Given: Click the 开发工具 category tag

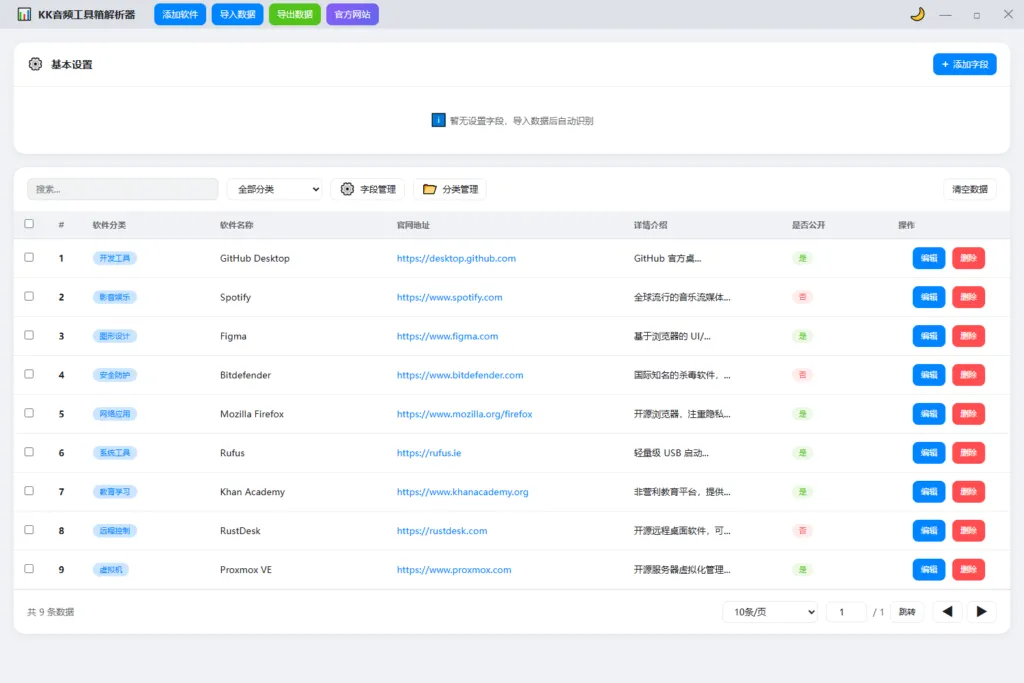Looking at the screenshot, I should [x=115, y=258].
